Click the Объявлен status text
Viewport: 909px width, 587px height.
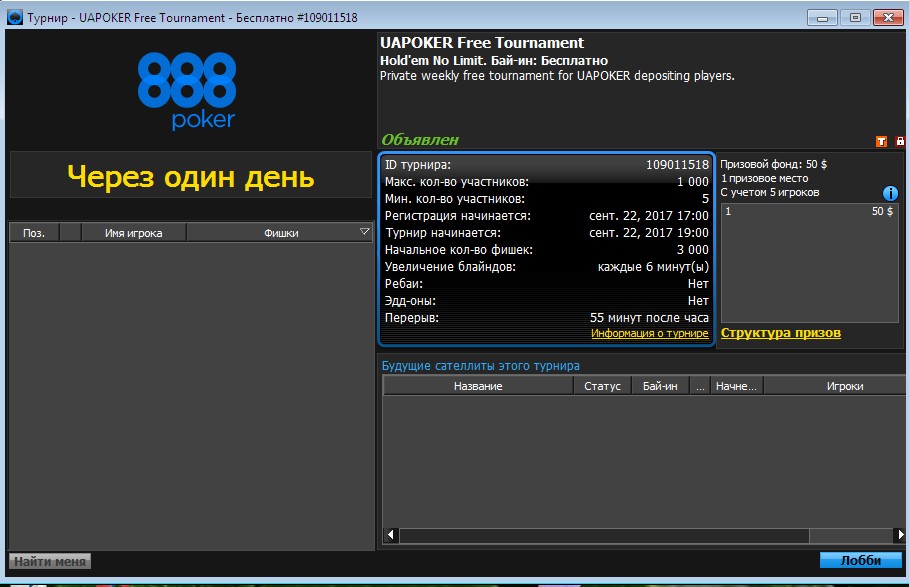click(x=420, y=140)
